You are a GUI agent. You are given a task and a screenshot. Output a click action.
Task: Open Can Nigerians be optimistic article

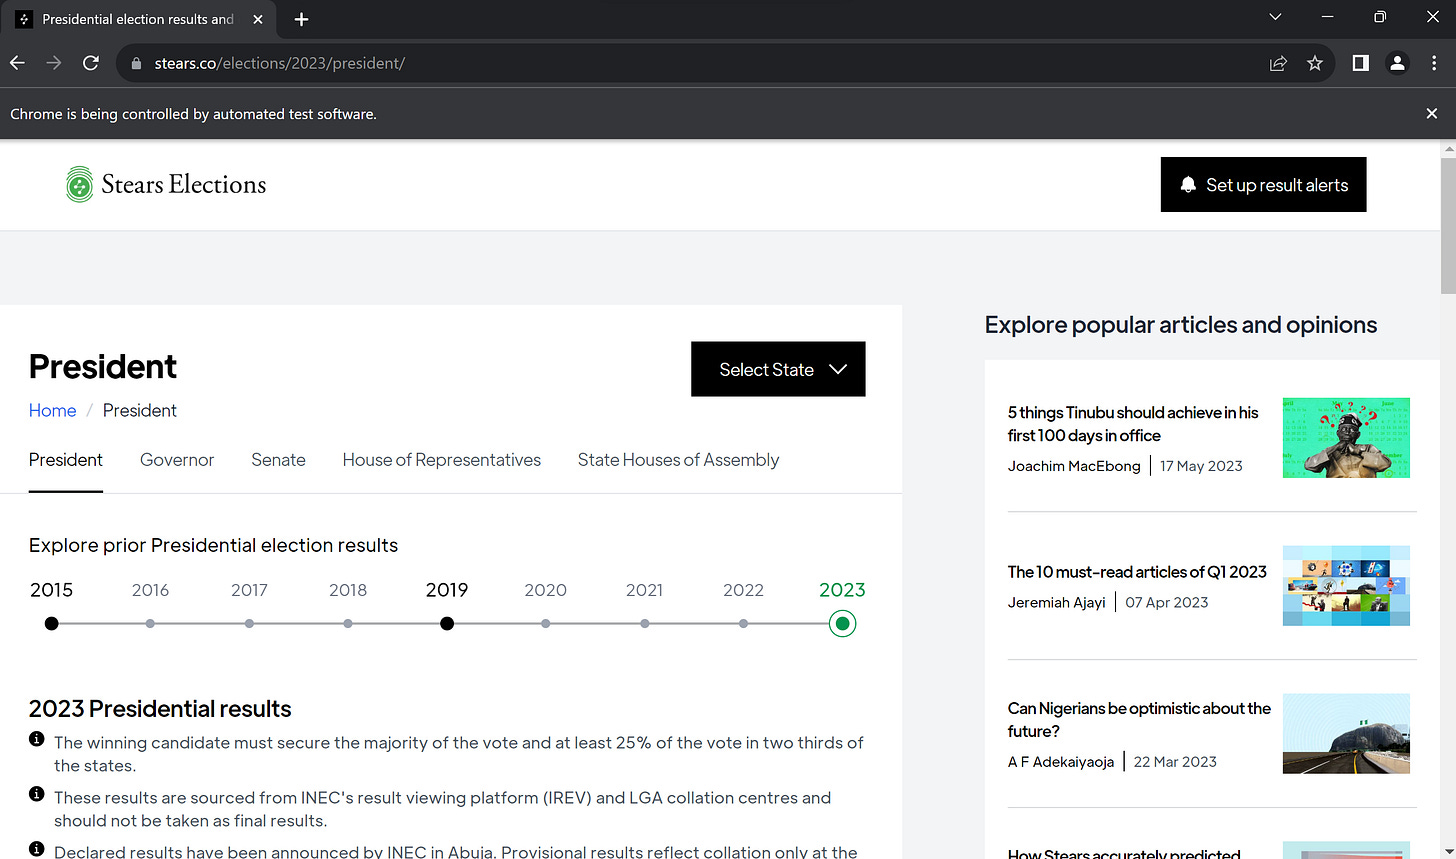pyautogui.click(x=1139, y=720)
